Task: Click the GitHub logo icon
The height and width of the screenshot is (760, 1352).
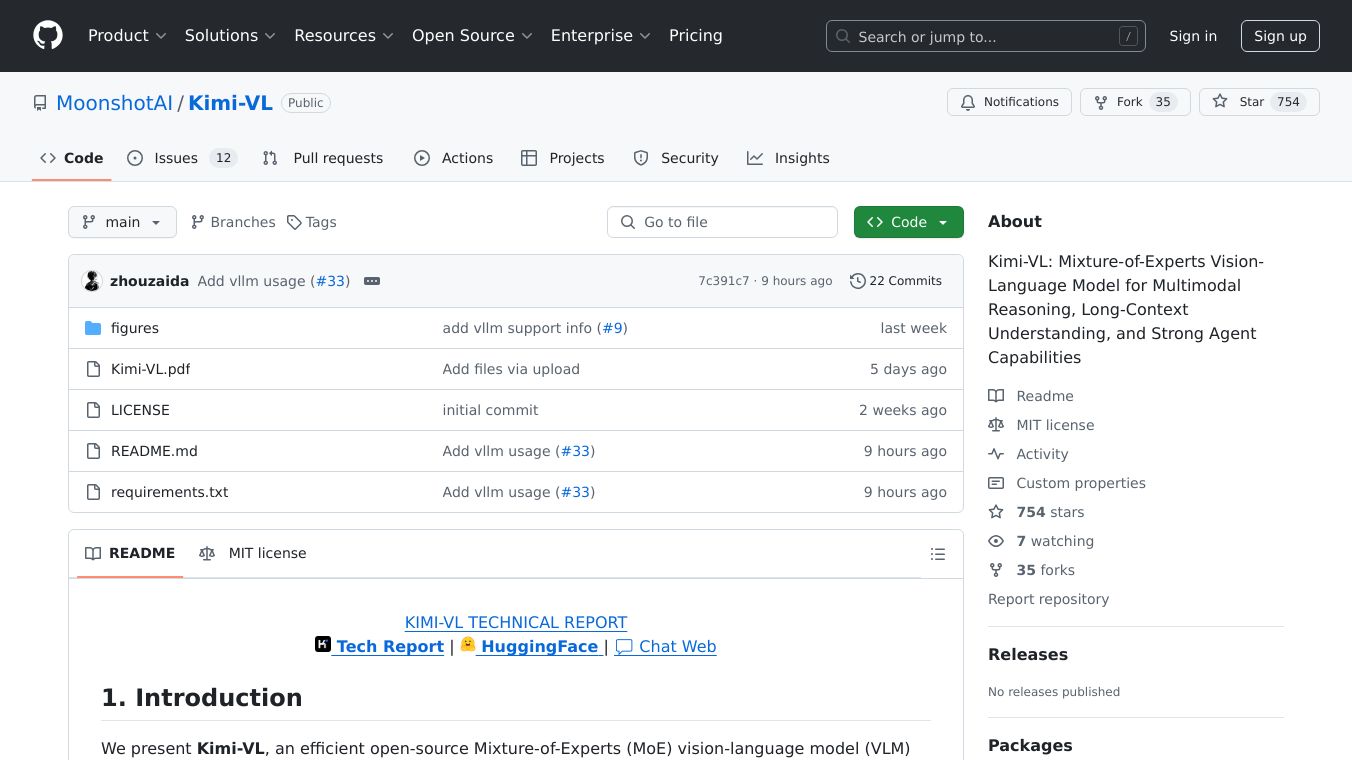Action: (48, 36)
